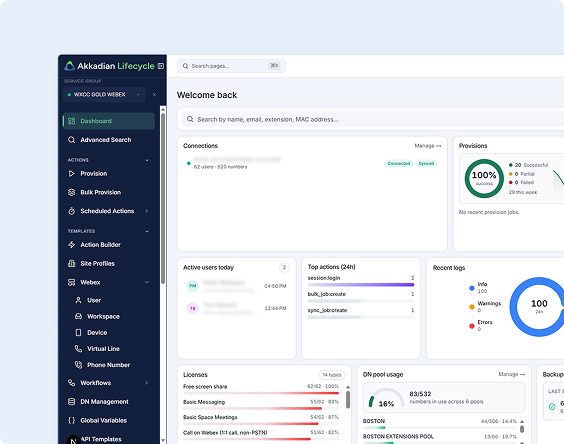Click the Free screen share license row
The height and width of the screenshot is (444, 564).
click(261, 389)
